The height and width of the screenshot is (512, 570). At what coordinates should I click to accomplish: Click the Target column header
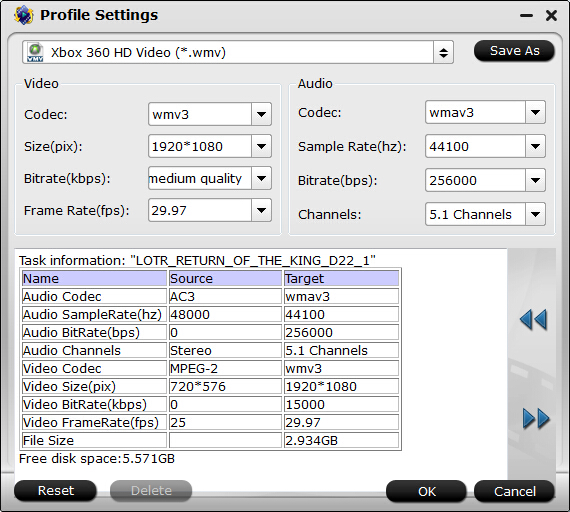(x=341, y=279)
